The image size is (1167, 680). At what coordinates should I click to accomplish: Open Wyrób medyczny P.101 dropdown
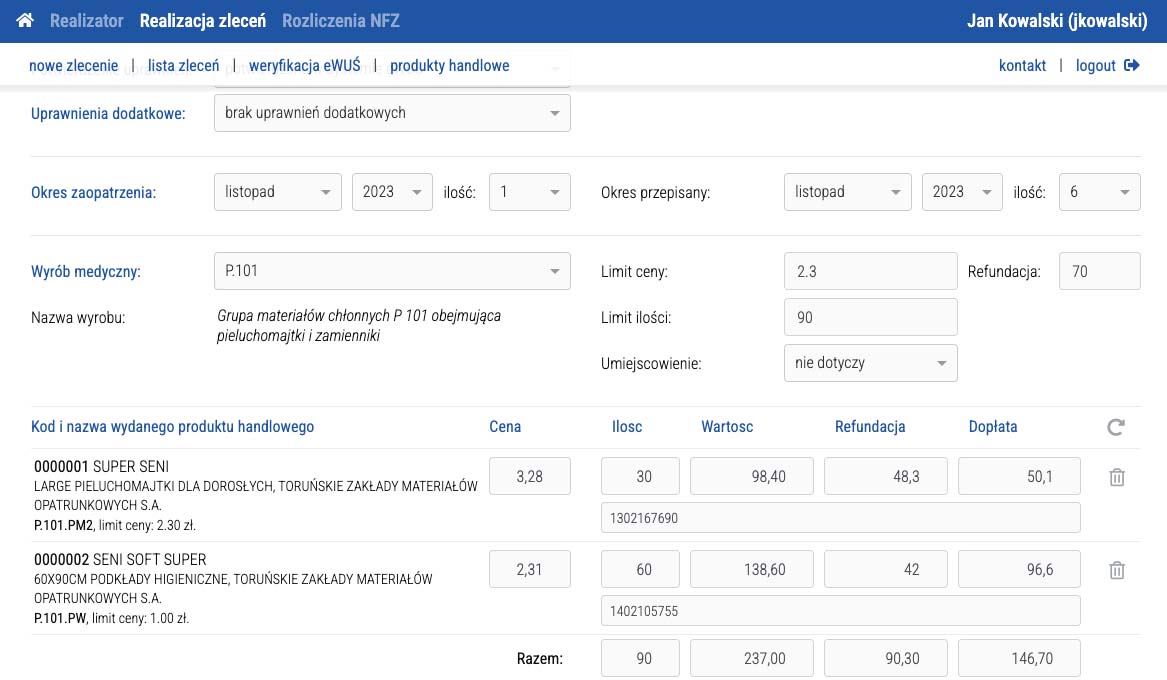tap(392, 271)
